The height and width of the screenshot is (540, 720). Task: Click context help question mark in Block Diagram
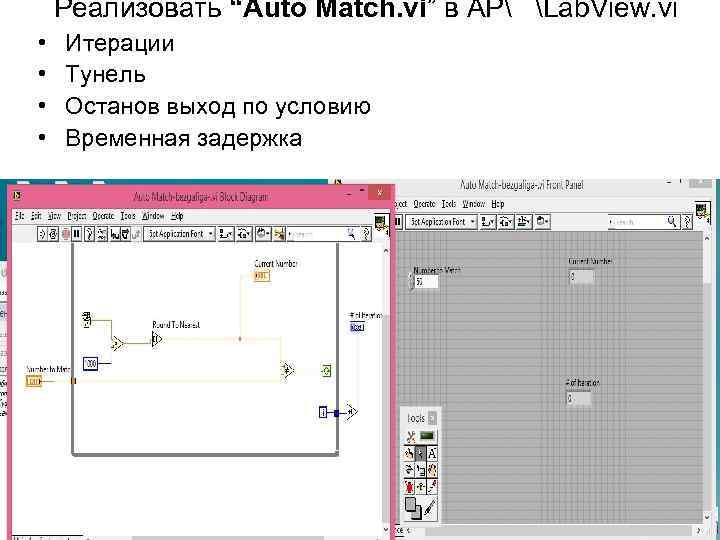click(x=366, y=234)
